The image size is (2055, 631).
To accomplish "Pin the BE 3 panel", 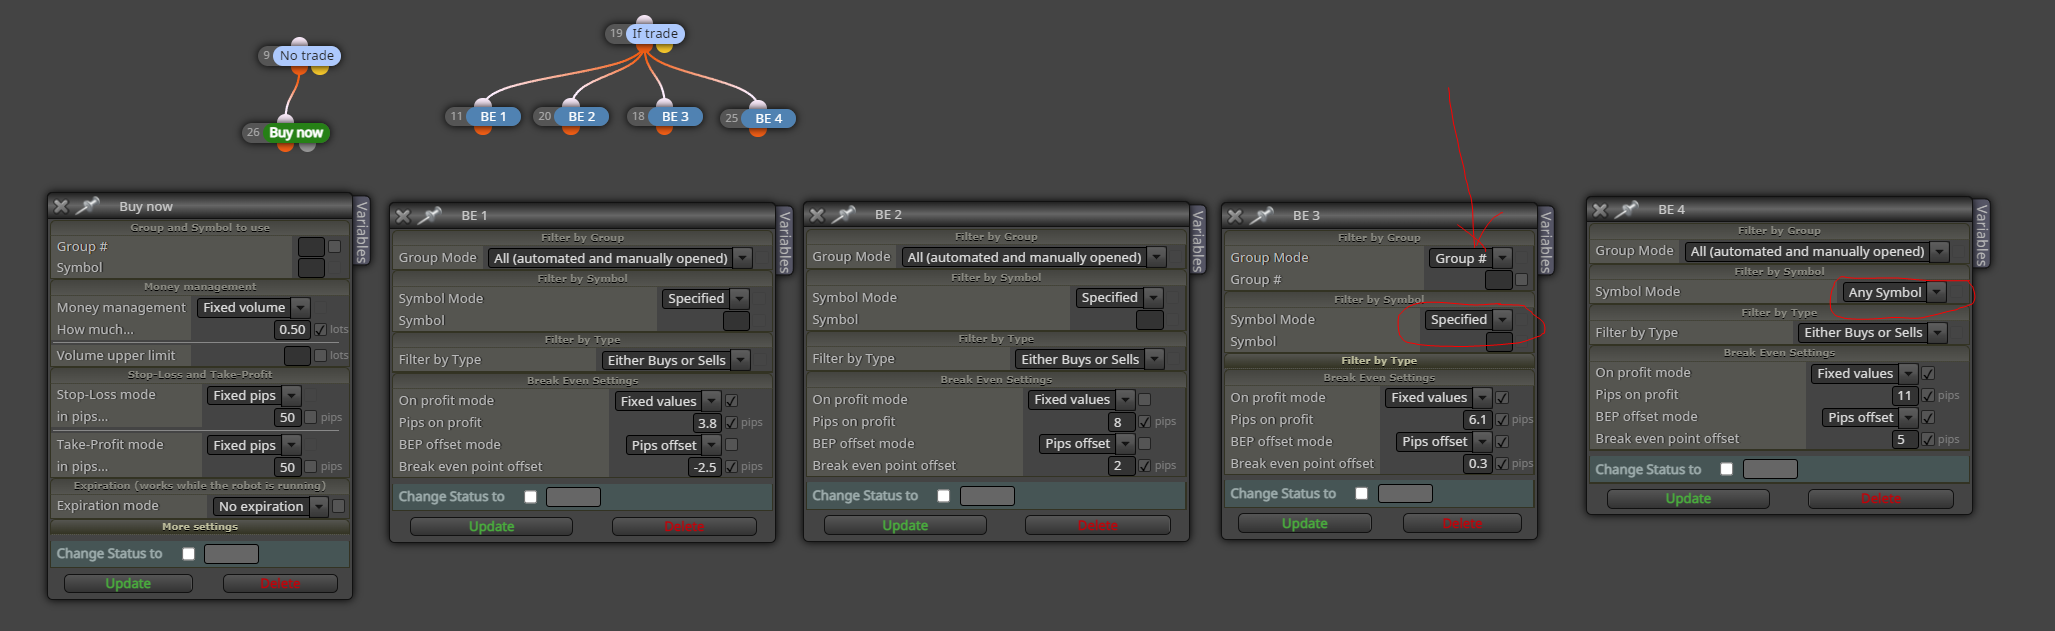I will (x=1262, y=215).
